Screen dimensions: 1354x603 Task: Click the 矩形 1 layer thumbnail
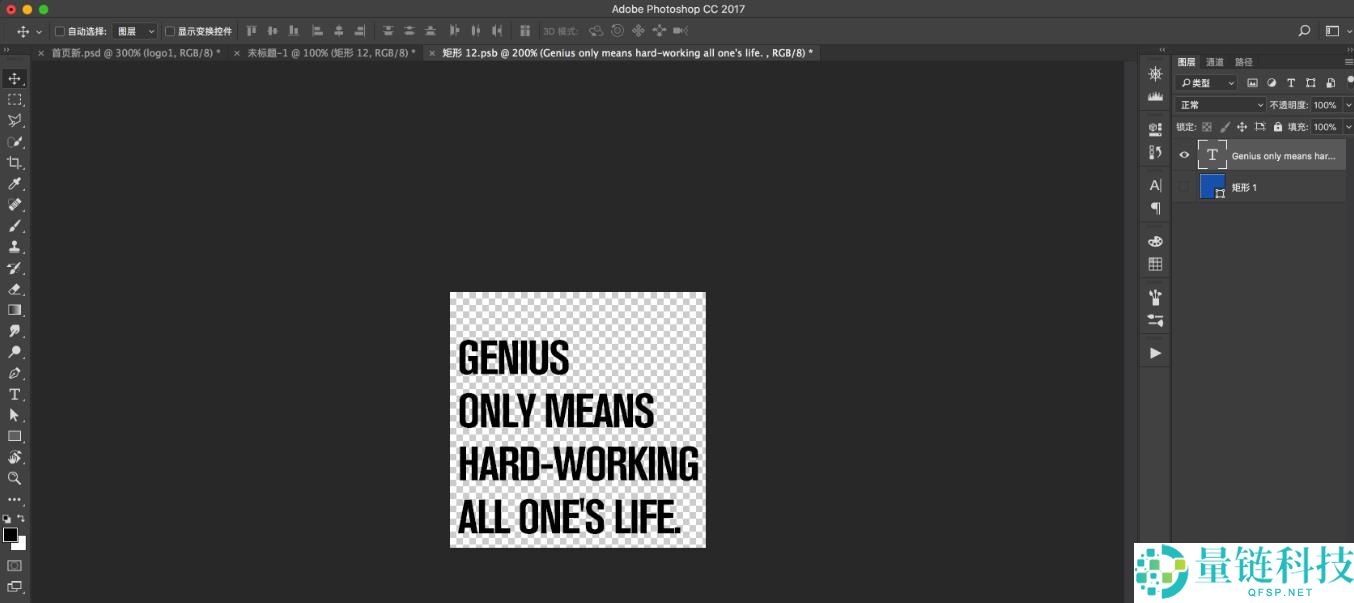(x=1212, y=186)
